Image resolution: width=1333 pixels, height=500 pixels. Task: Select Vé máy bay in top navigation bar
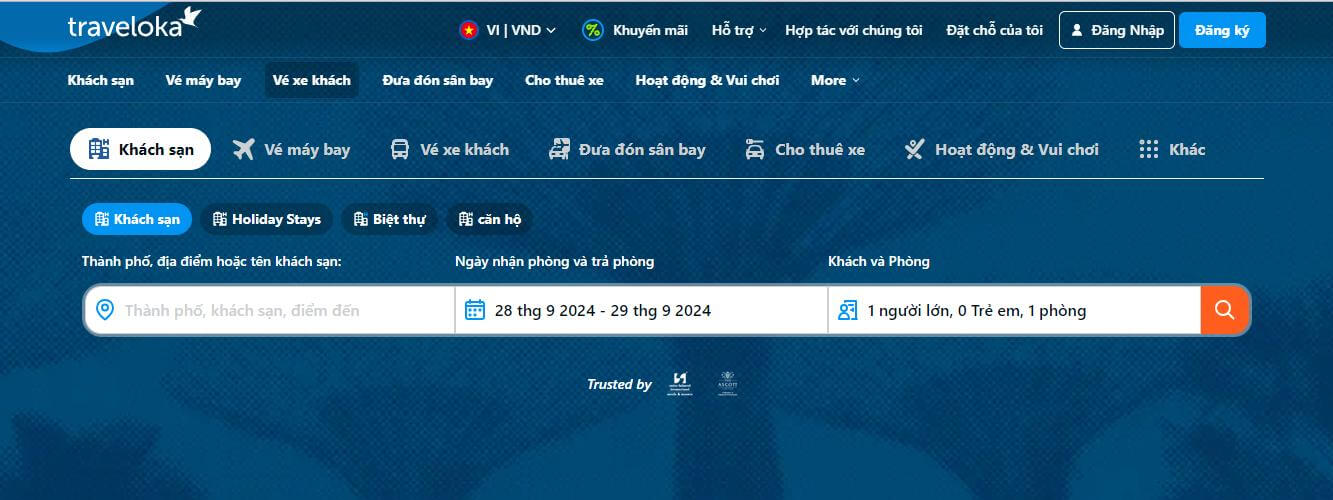[x=203, y=80]
